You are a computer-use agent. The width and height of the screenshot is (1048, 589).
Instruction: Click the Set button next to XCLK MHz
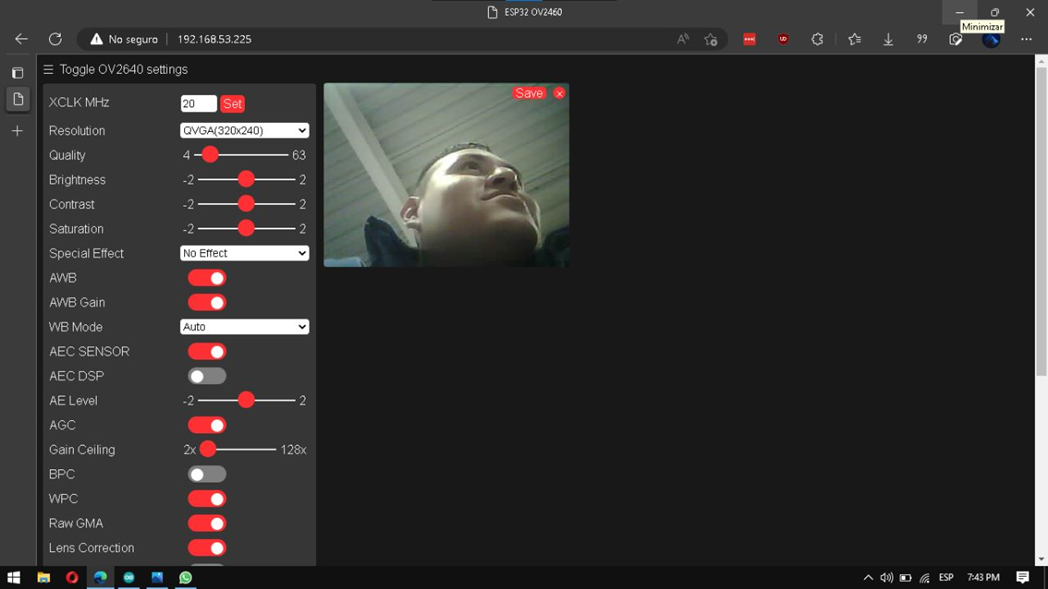(x=231, y=103)
